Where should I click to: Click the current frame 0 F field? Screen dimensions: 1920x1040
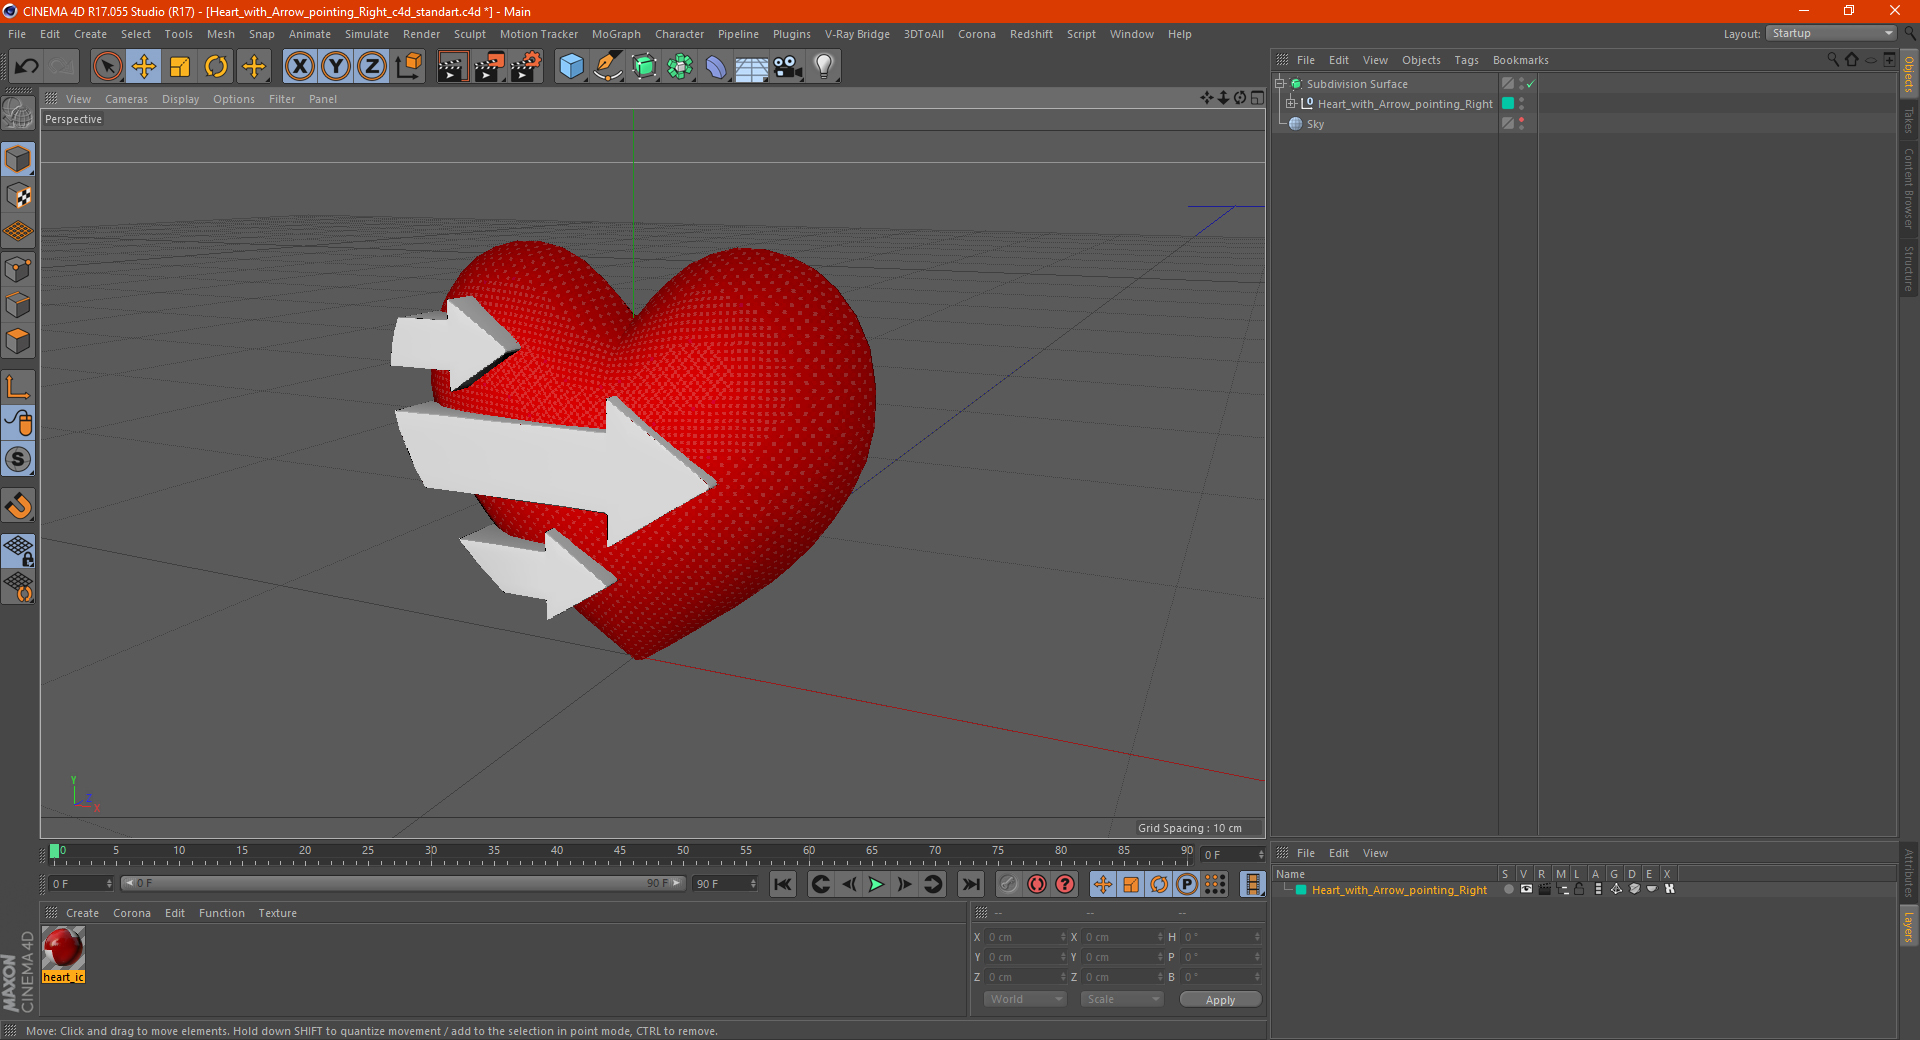81,884
